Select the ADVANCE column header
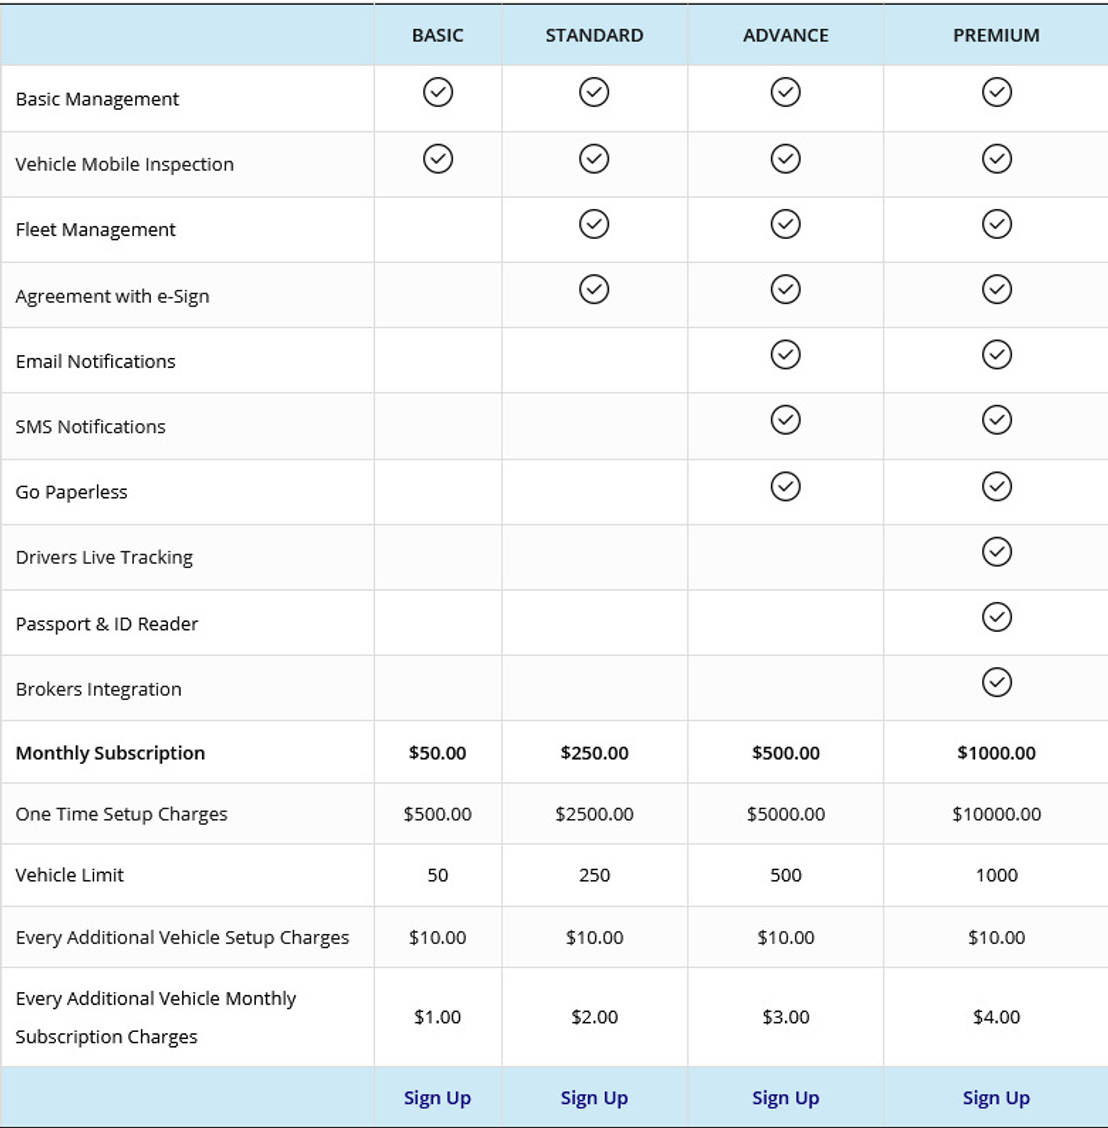The image size is (1108, 1128). pyautogui.click(x=786, y=35)
